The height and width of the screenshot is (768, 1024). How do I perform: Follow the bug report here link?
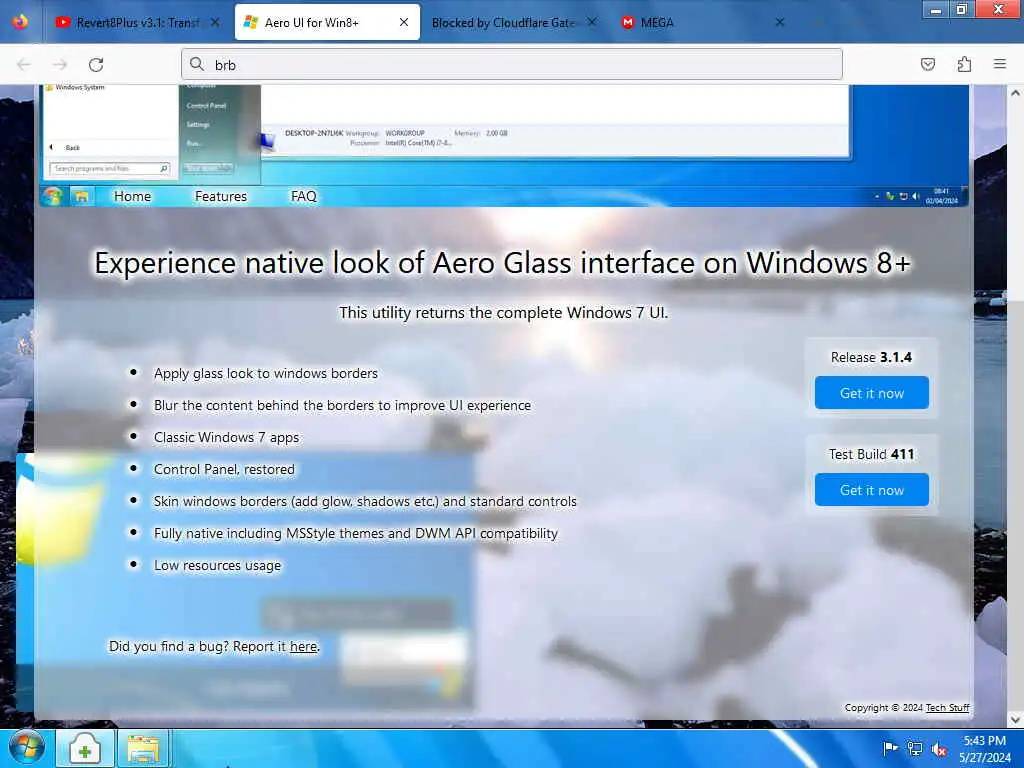tap(303, 646)
